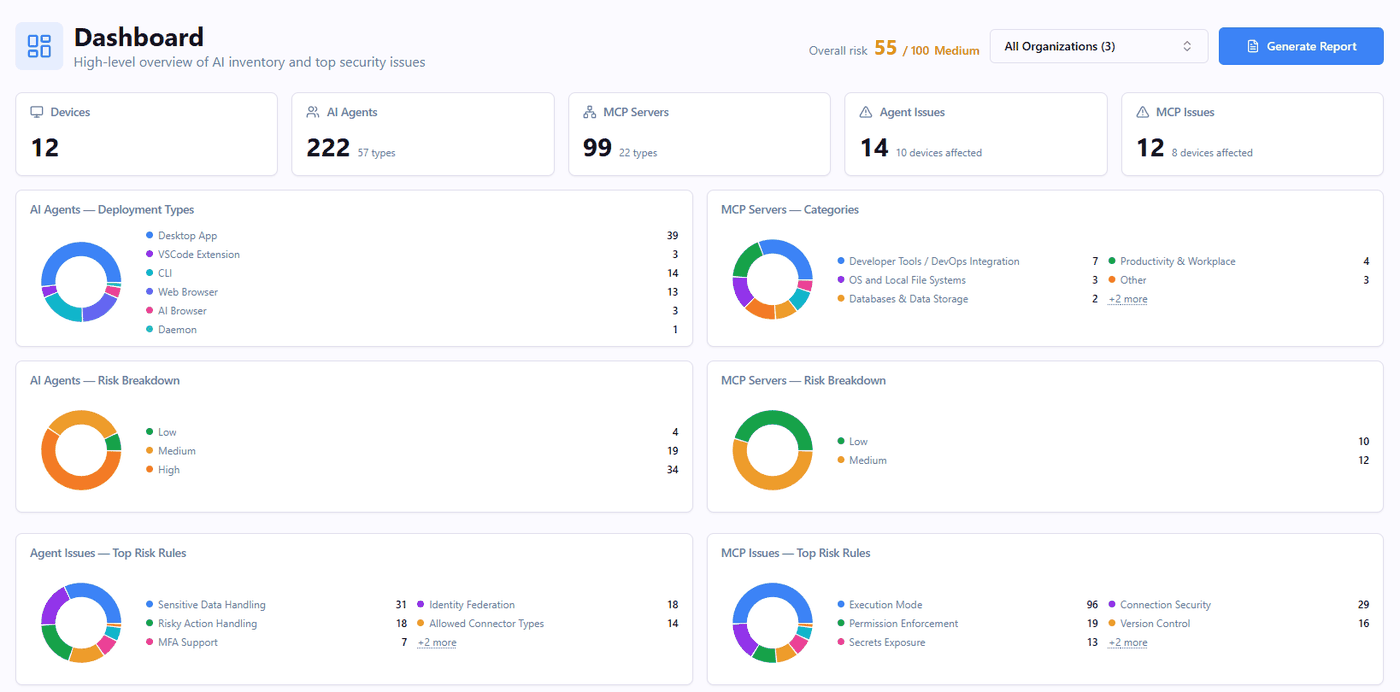Image resolution: width=1400 pixels, height=692 pixels.
Task: Click the 10 devices affected text
Action: pyautogui.click(x=939, y=153)
